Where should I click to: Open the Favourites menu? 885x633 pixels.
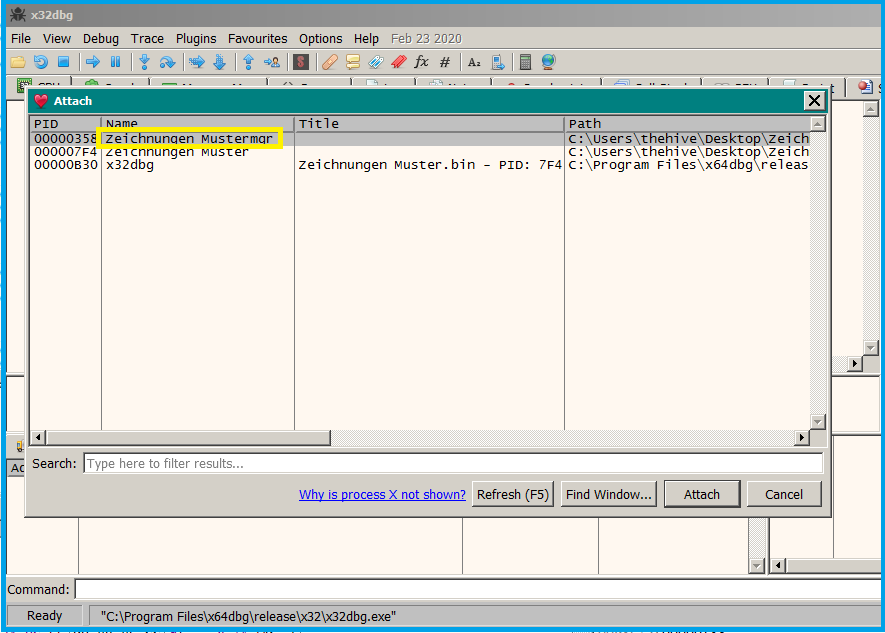tap(257, 38)
